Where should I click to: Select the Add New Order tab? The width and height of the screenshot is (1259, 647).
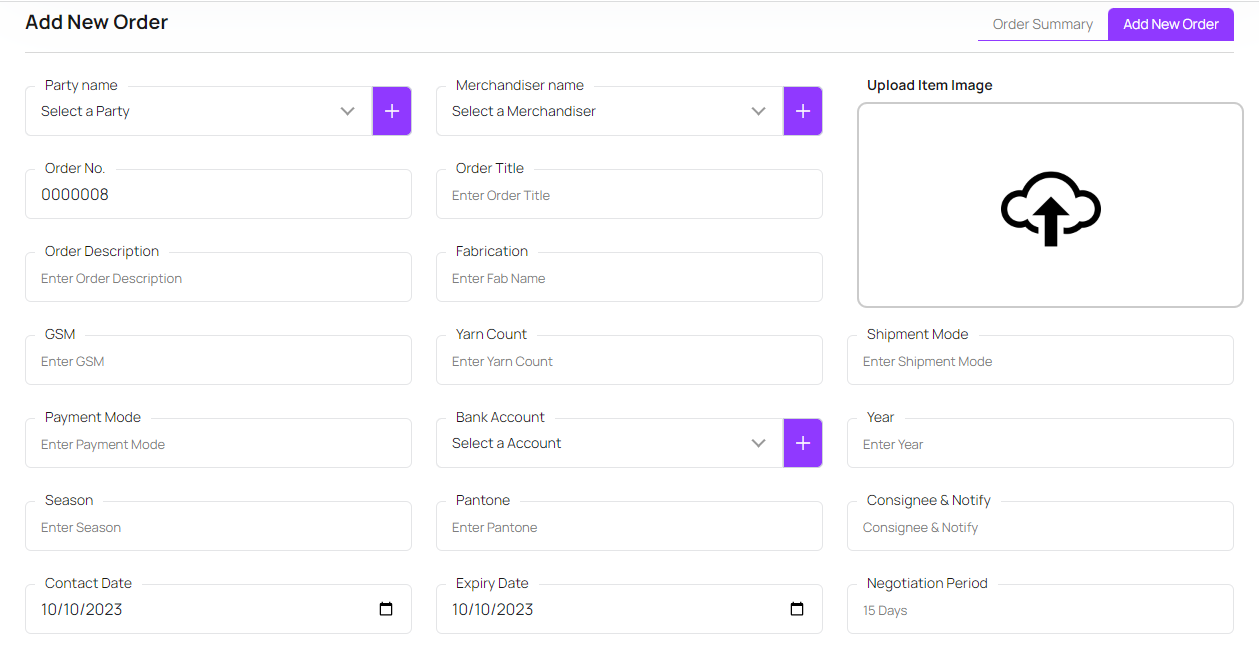(1170, 24)
